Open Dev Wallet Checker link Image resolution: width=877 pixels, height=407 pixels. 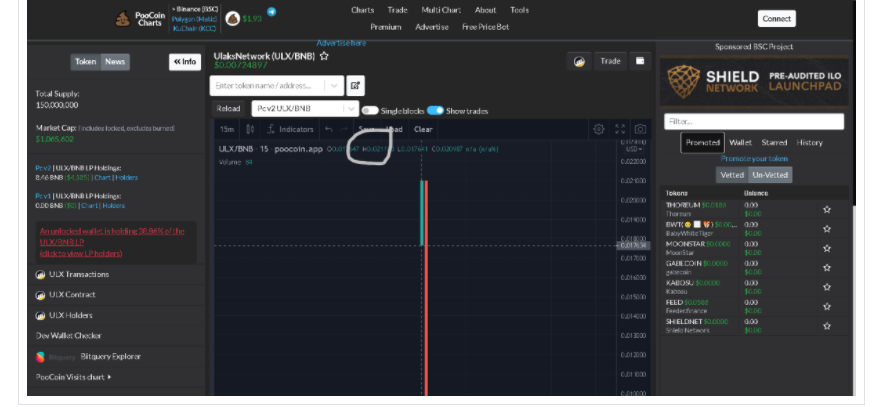[68, 336]
